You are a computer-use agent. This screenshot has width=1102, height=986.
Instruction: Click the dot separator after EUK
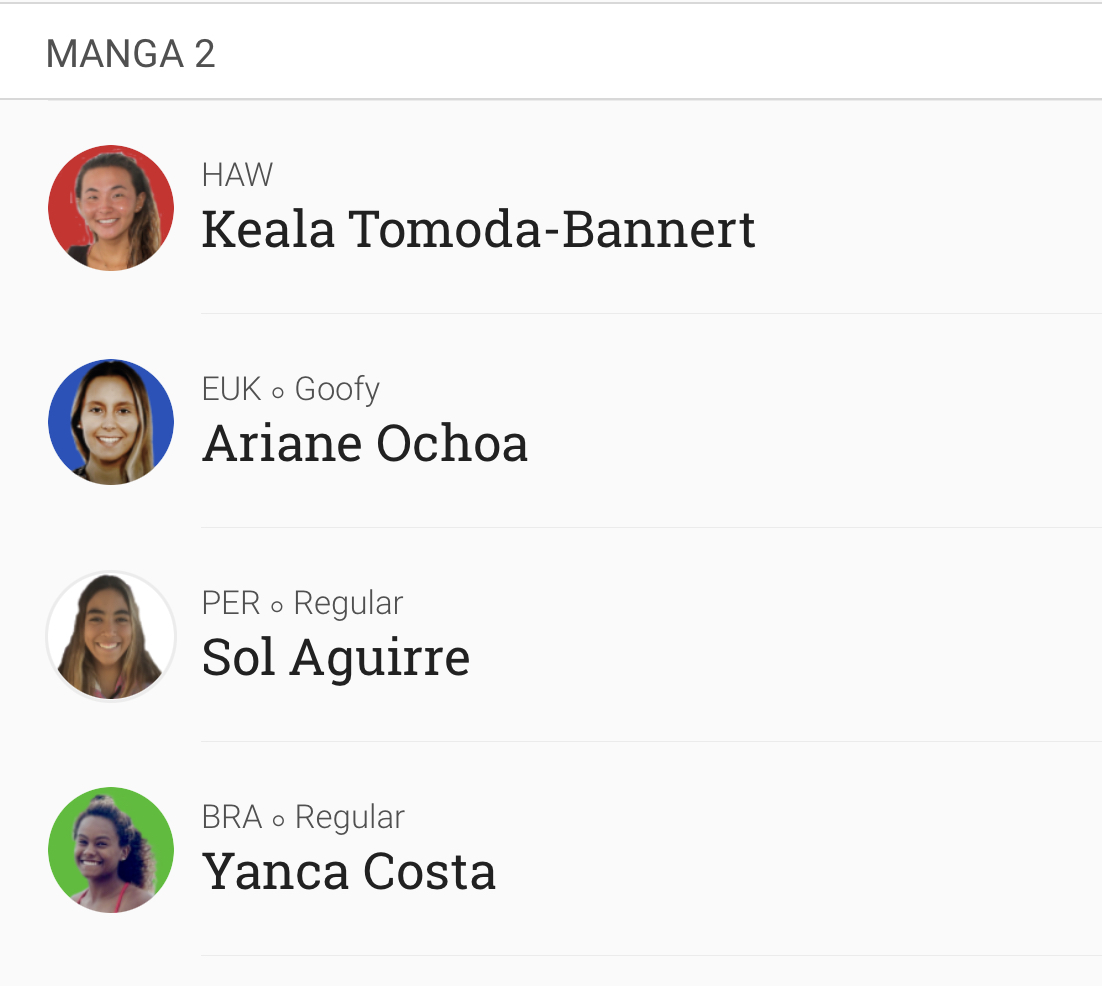click(278, 393)
